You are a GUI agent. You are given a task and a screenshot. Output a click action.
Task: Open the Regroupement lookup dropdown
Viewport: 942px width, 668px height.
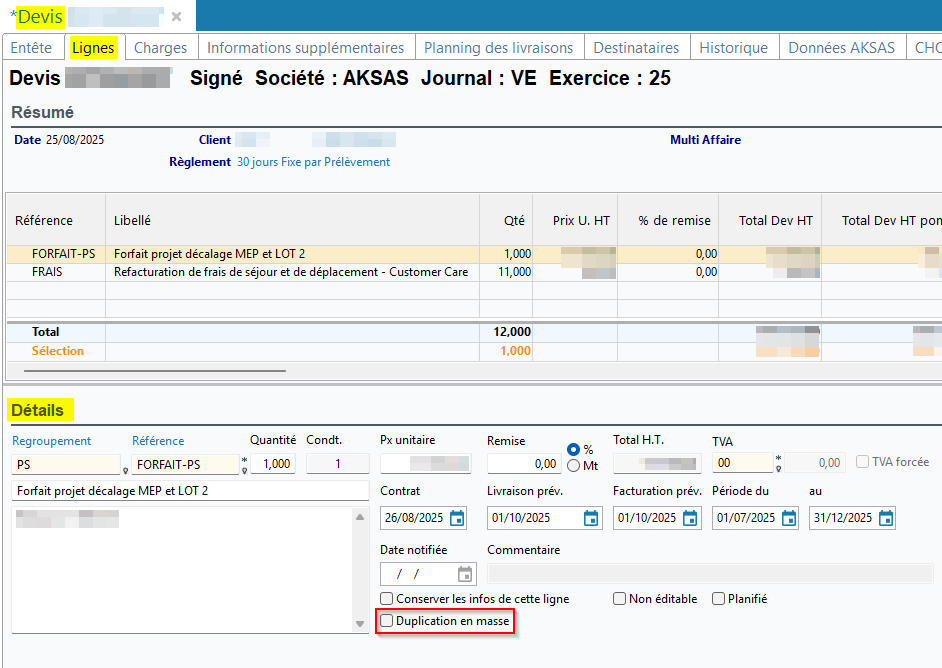(125, 468)
